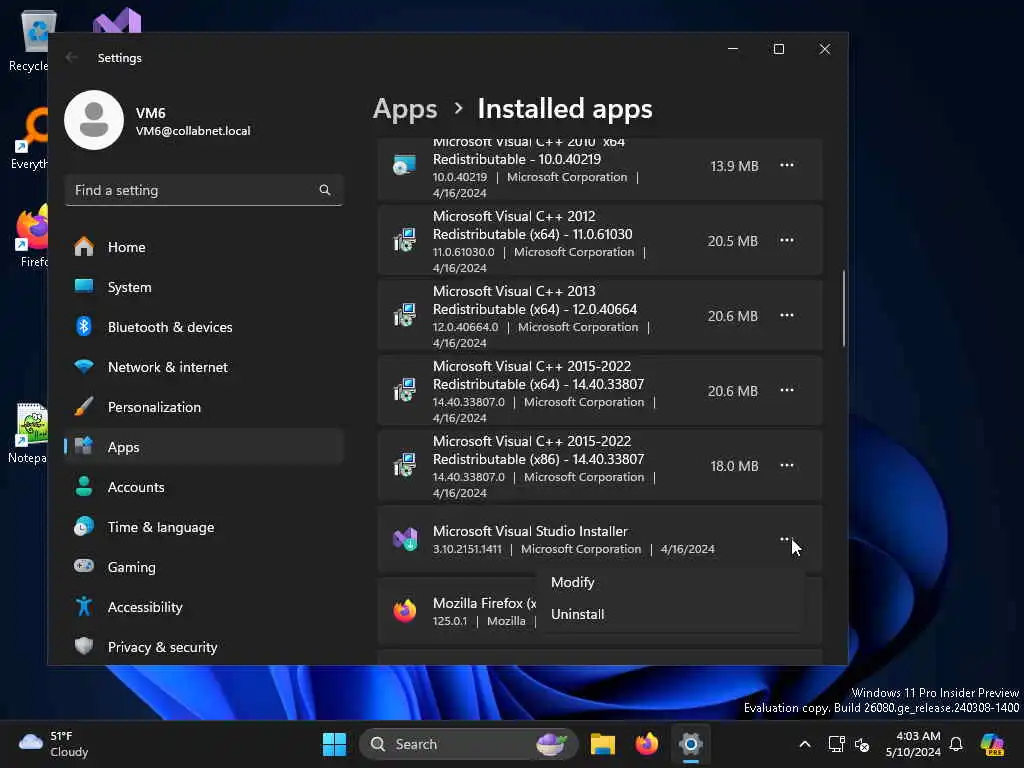The image size is (1024, 768).
Task: Open the Everything desktop shortcut
Action: [30, 138]
